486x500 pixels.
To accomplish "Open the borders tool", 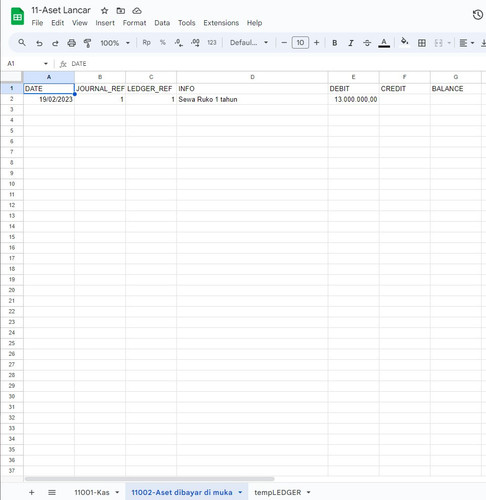I will click(422, 43).
